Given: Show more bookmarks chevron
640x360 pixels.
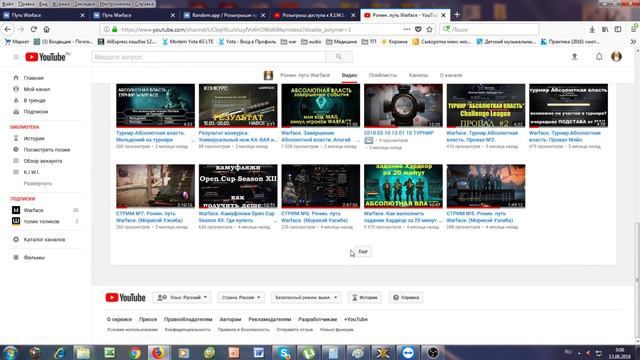Looking at the screenshot, I should 633,42.
